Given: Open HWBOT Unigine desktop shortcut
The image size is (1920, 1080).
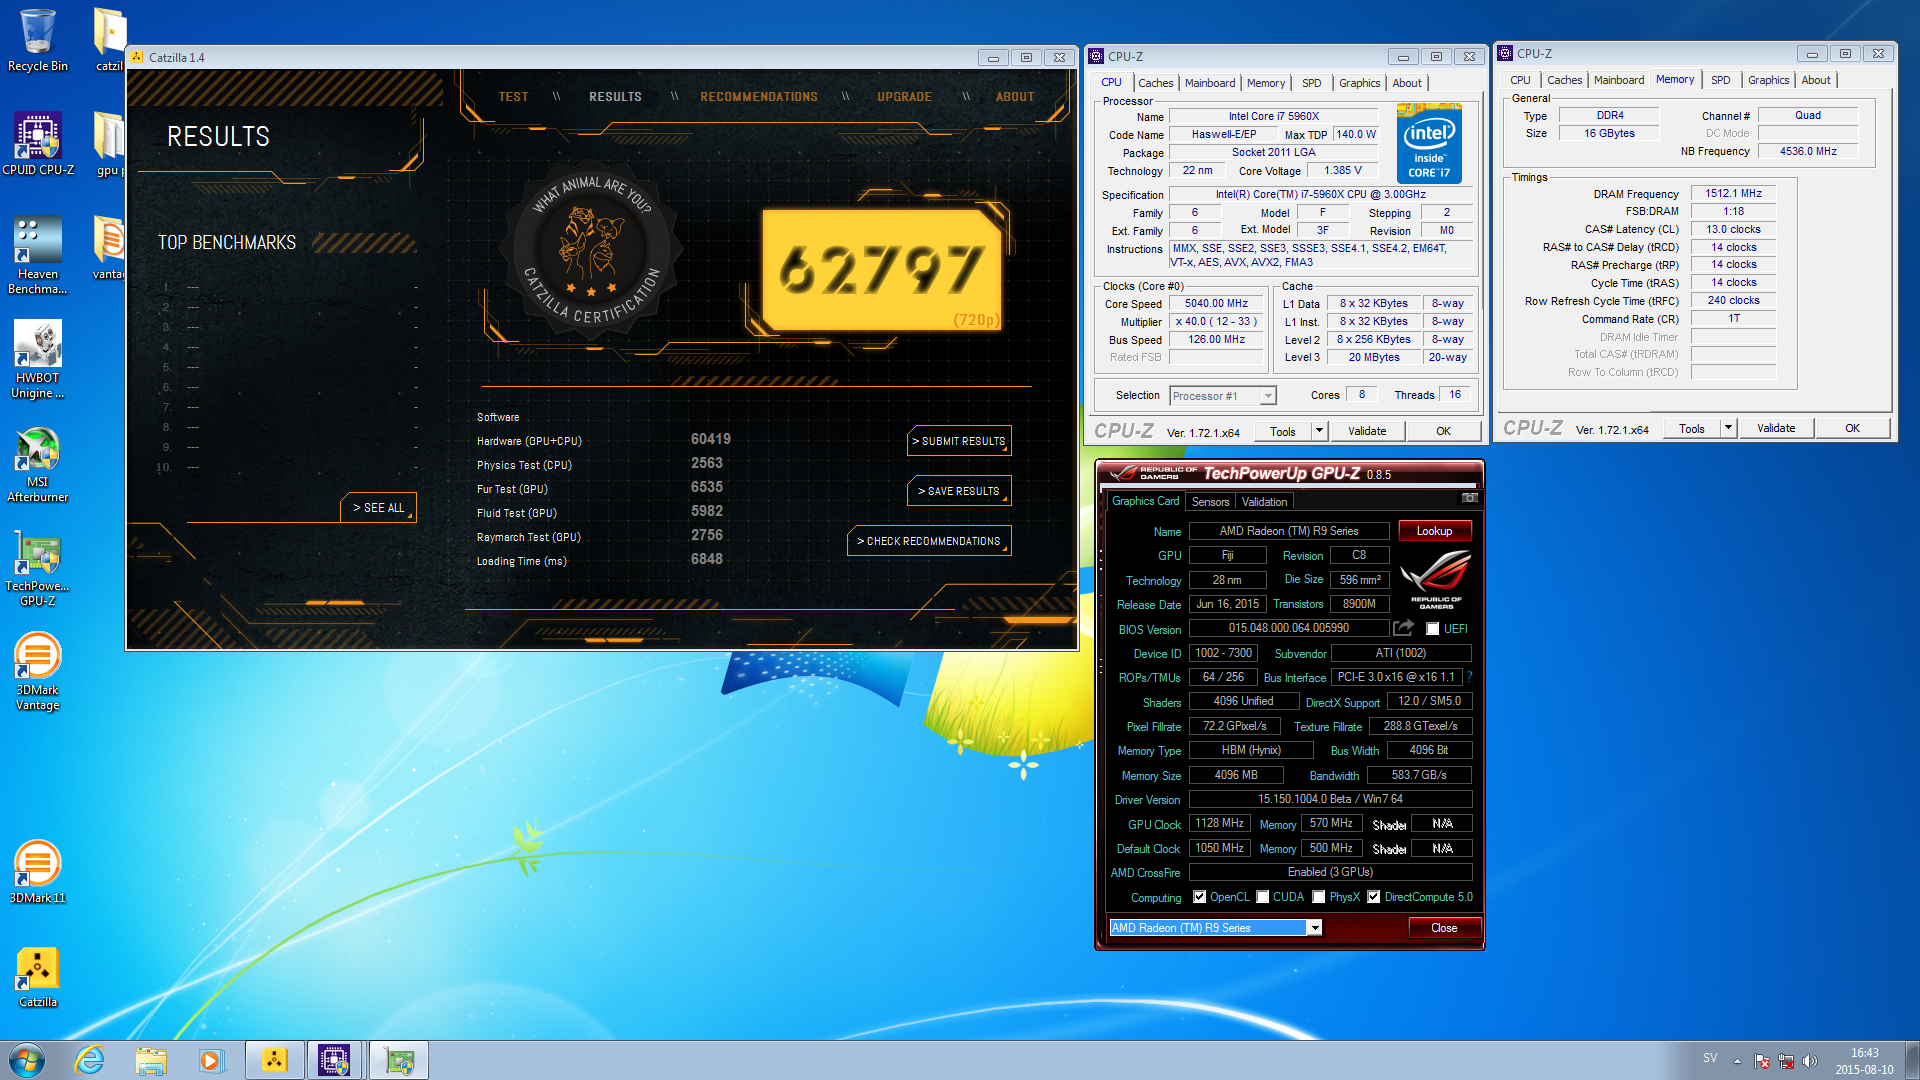Looking at the screenshot, I should pos(38,359).
